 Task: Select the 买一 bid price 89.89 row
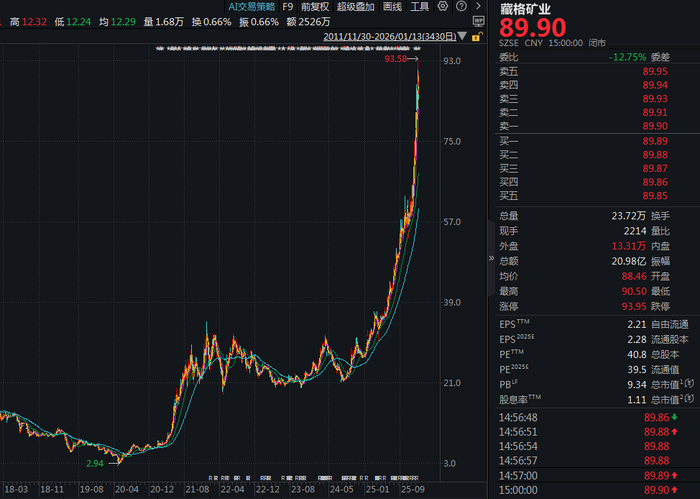[584, 141]
